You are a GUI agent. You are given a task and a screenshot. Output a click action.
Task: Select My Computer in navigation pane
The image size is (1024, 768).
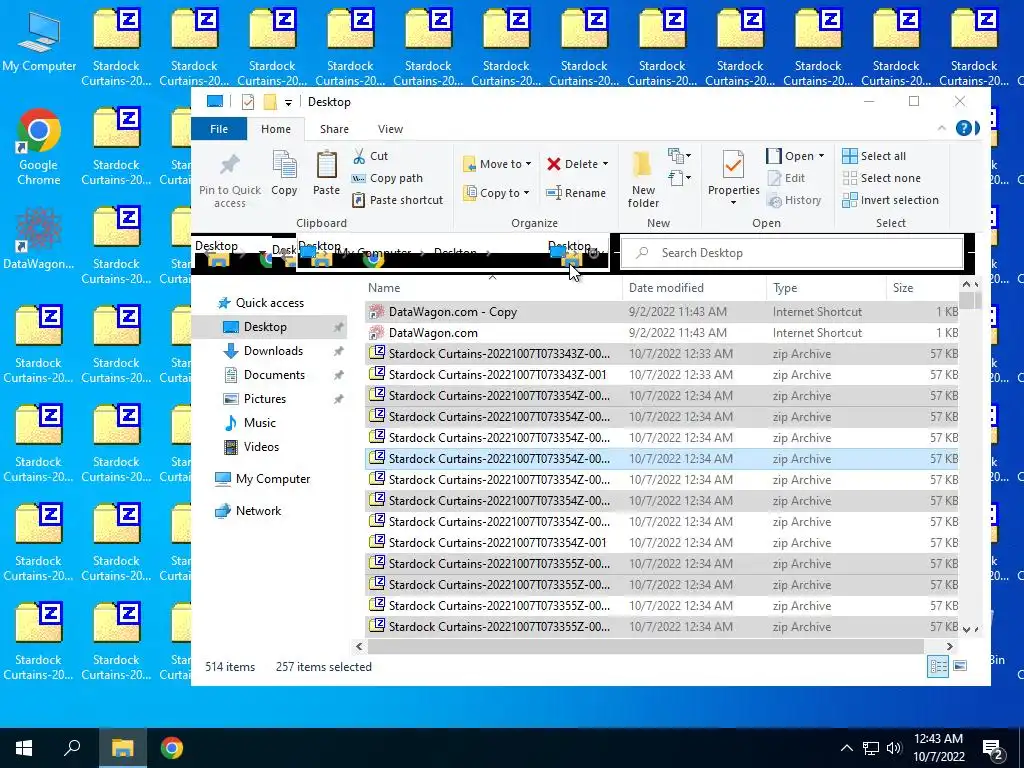[x=272, y=479]
